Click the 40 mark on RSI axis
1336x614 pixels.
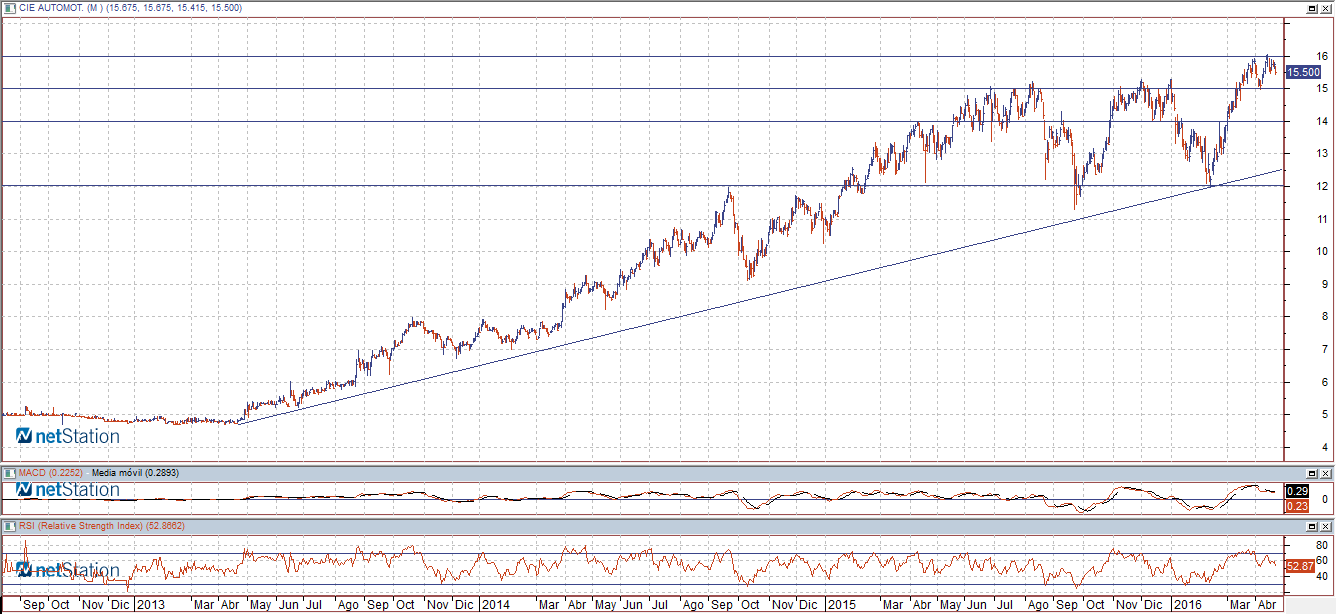(1322, 576)
